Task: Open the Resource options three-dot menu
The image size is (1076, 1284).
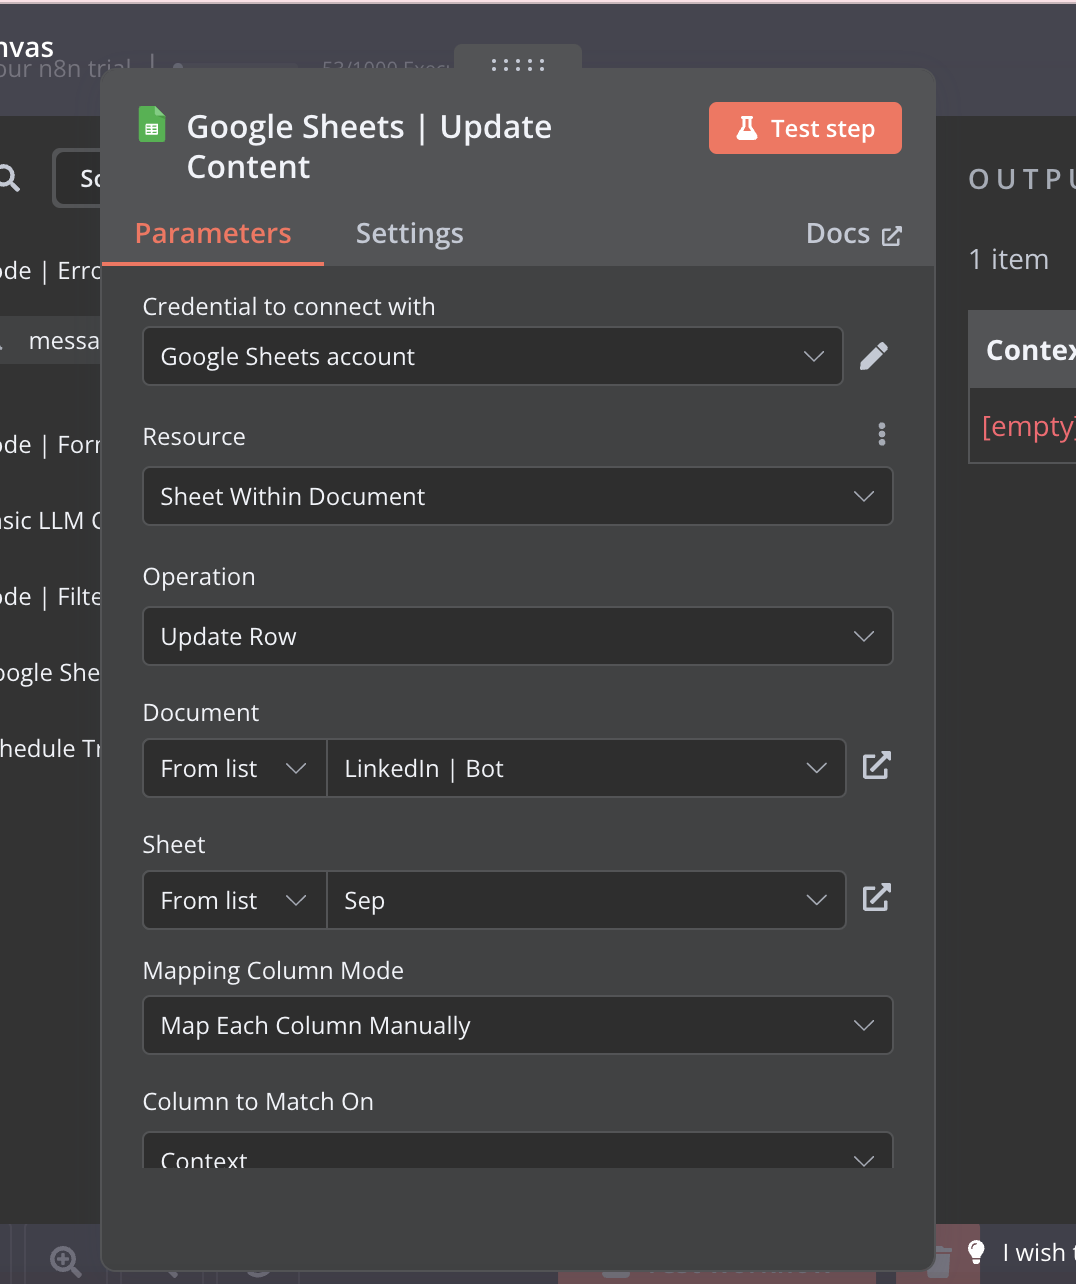Action: (881, 434)
